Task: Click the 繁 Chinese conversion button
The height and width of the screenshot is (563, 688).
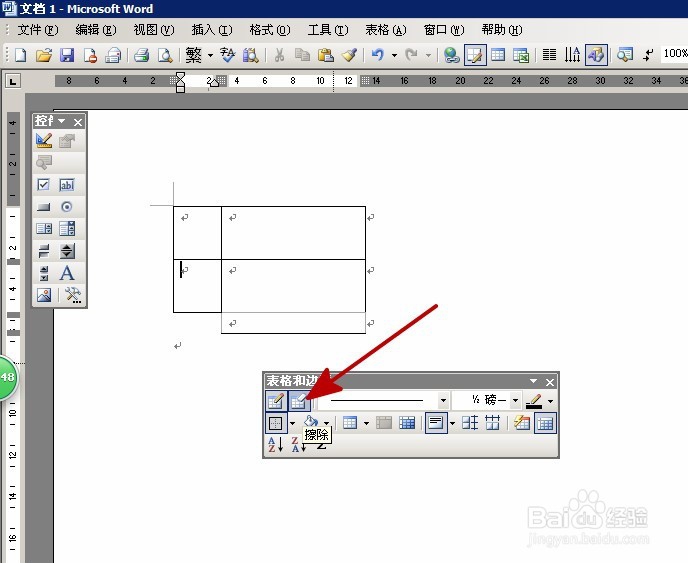Action: point(194,55)
